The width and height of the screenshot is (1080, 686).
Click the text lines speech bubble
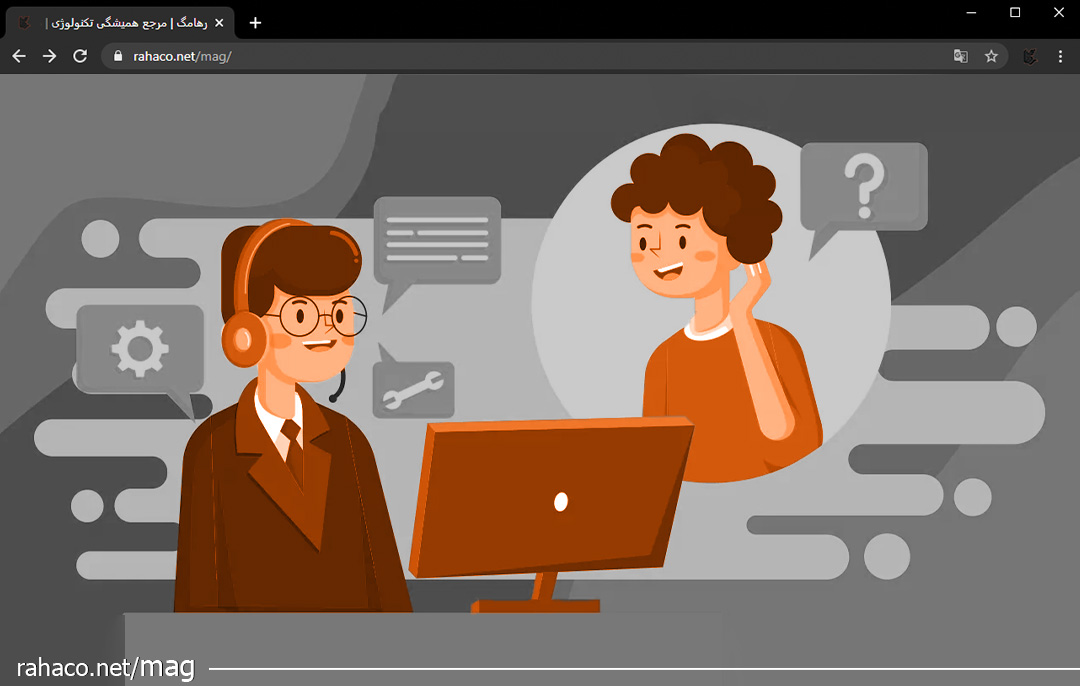[437, 240]
